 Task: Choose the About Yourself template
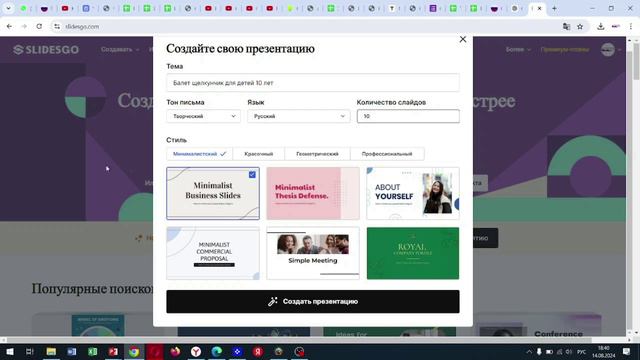413,193
